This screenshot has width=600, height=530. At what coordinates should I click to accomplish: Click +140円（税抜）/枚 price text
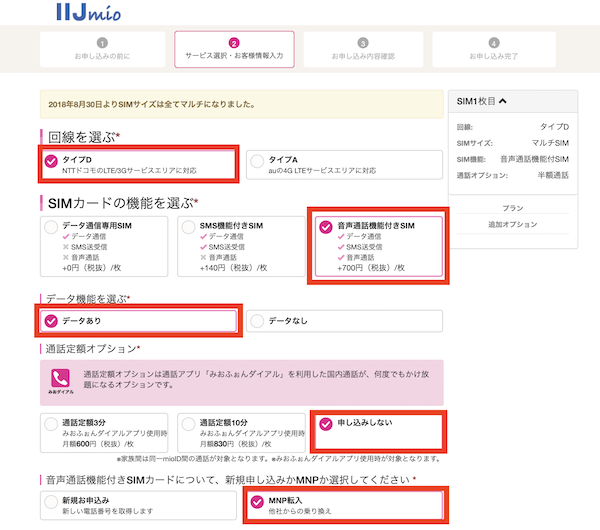pyautogui.click(x=233, y=267)
